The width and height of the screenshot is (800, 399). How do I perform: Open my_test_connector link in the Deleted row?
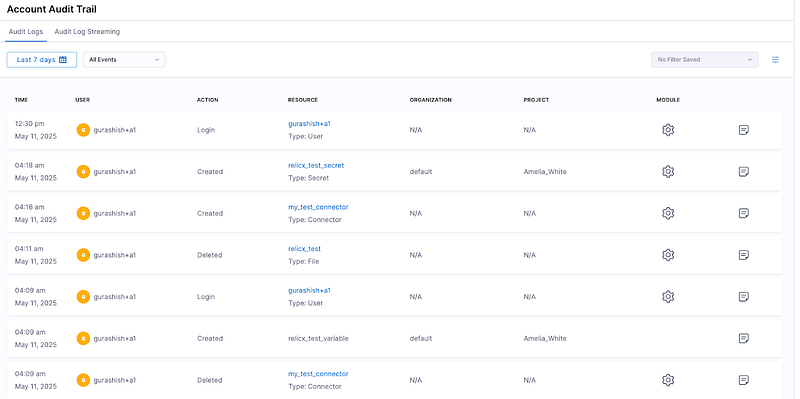318,374
